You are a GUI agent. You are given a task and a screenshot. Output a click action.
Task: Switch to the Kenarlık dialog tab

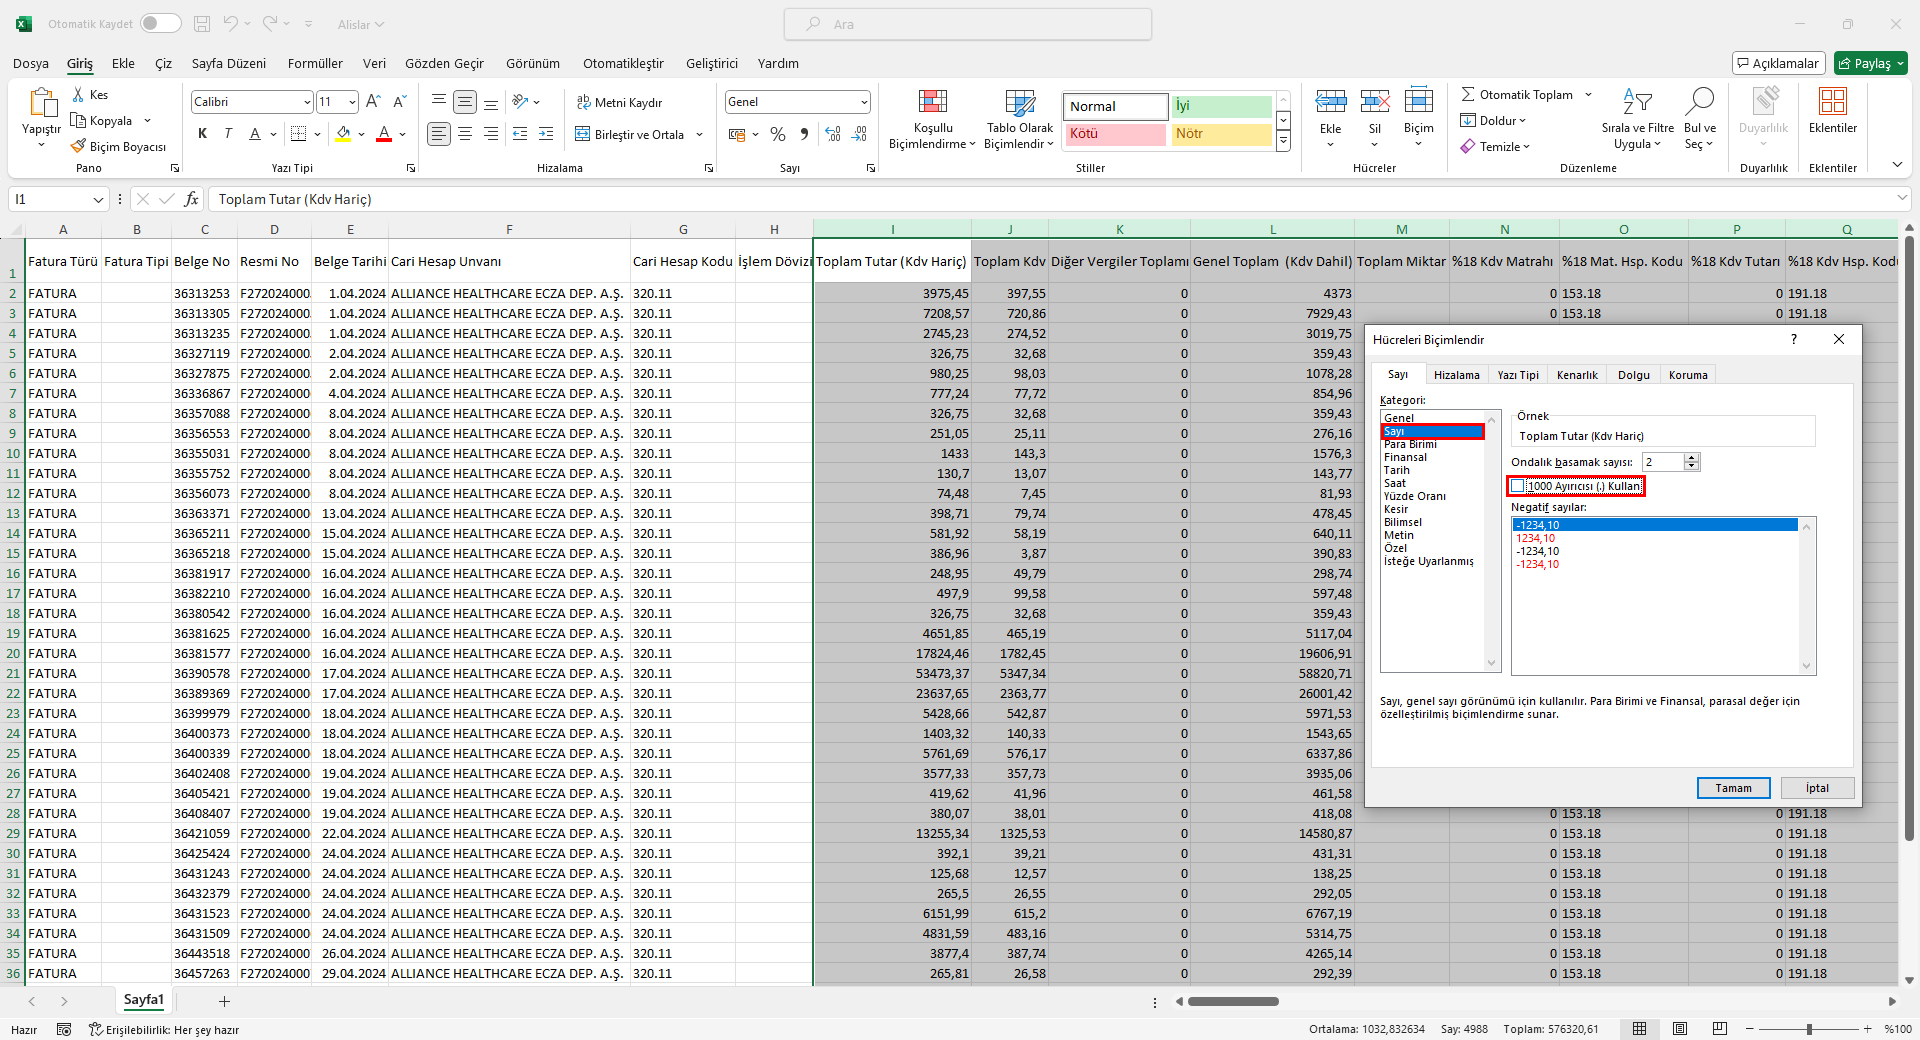click(1577, 375)
